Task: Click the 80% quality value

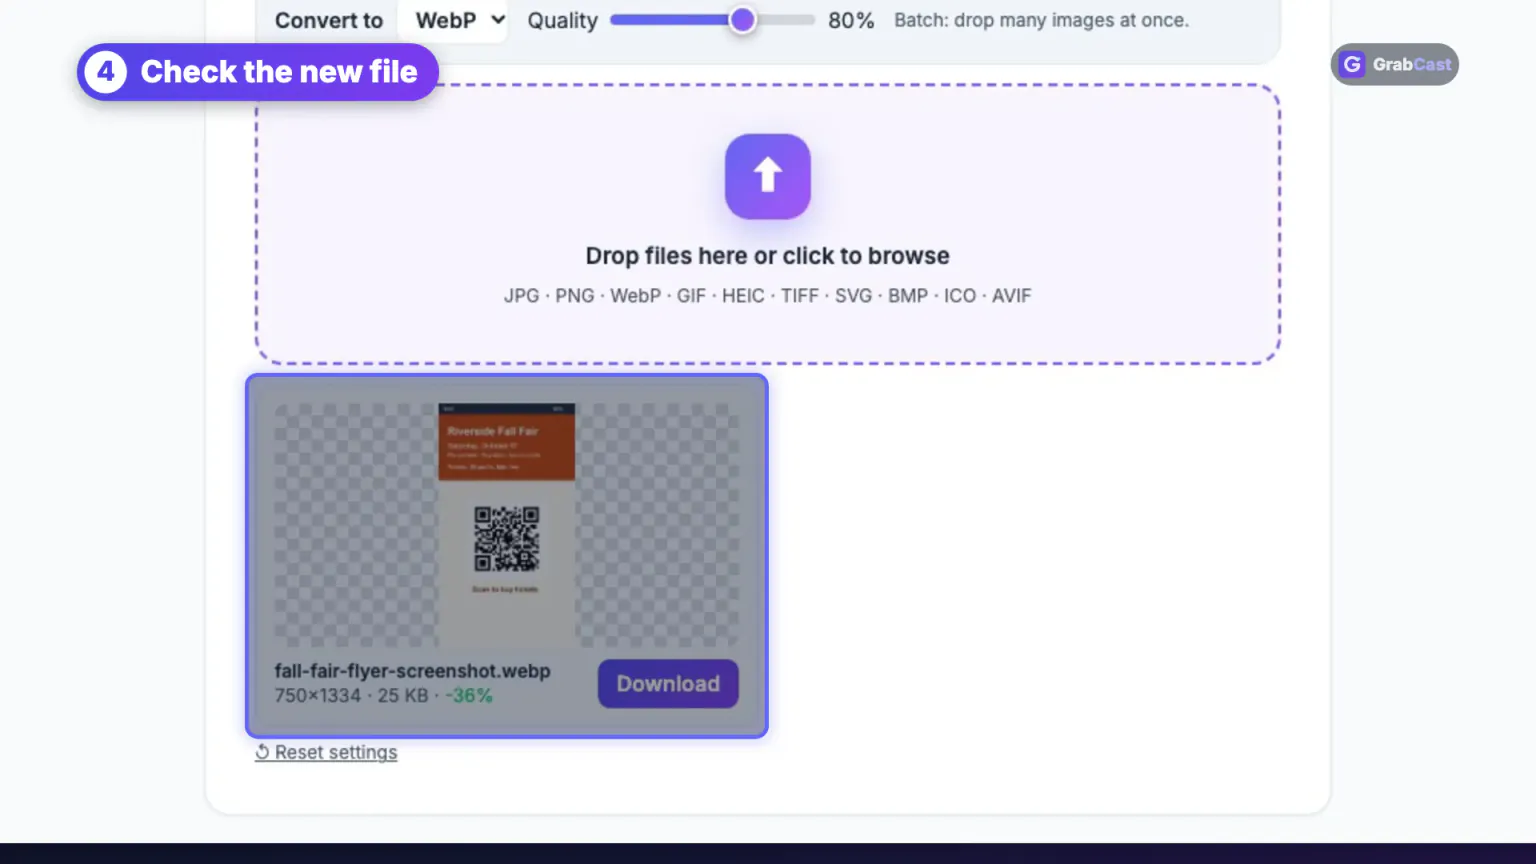Action: (x=851, y=20)
